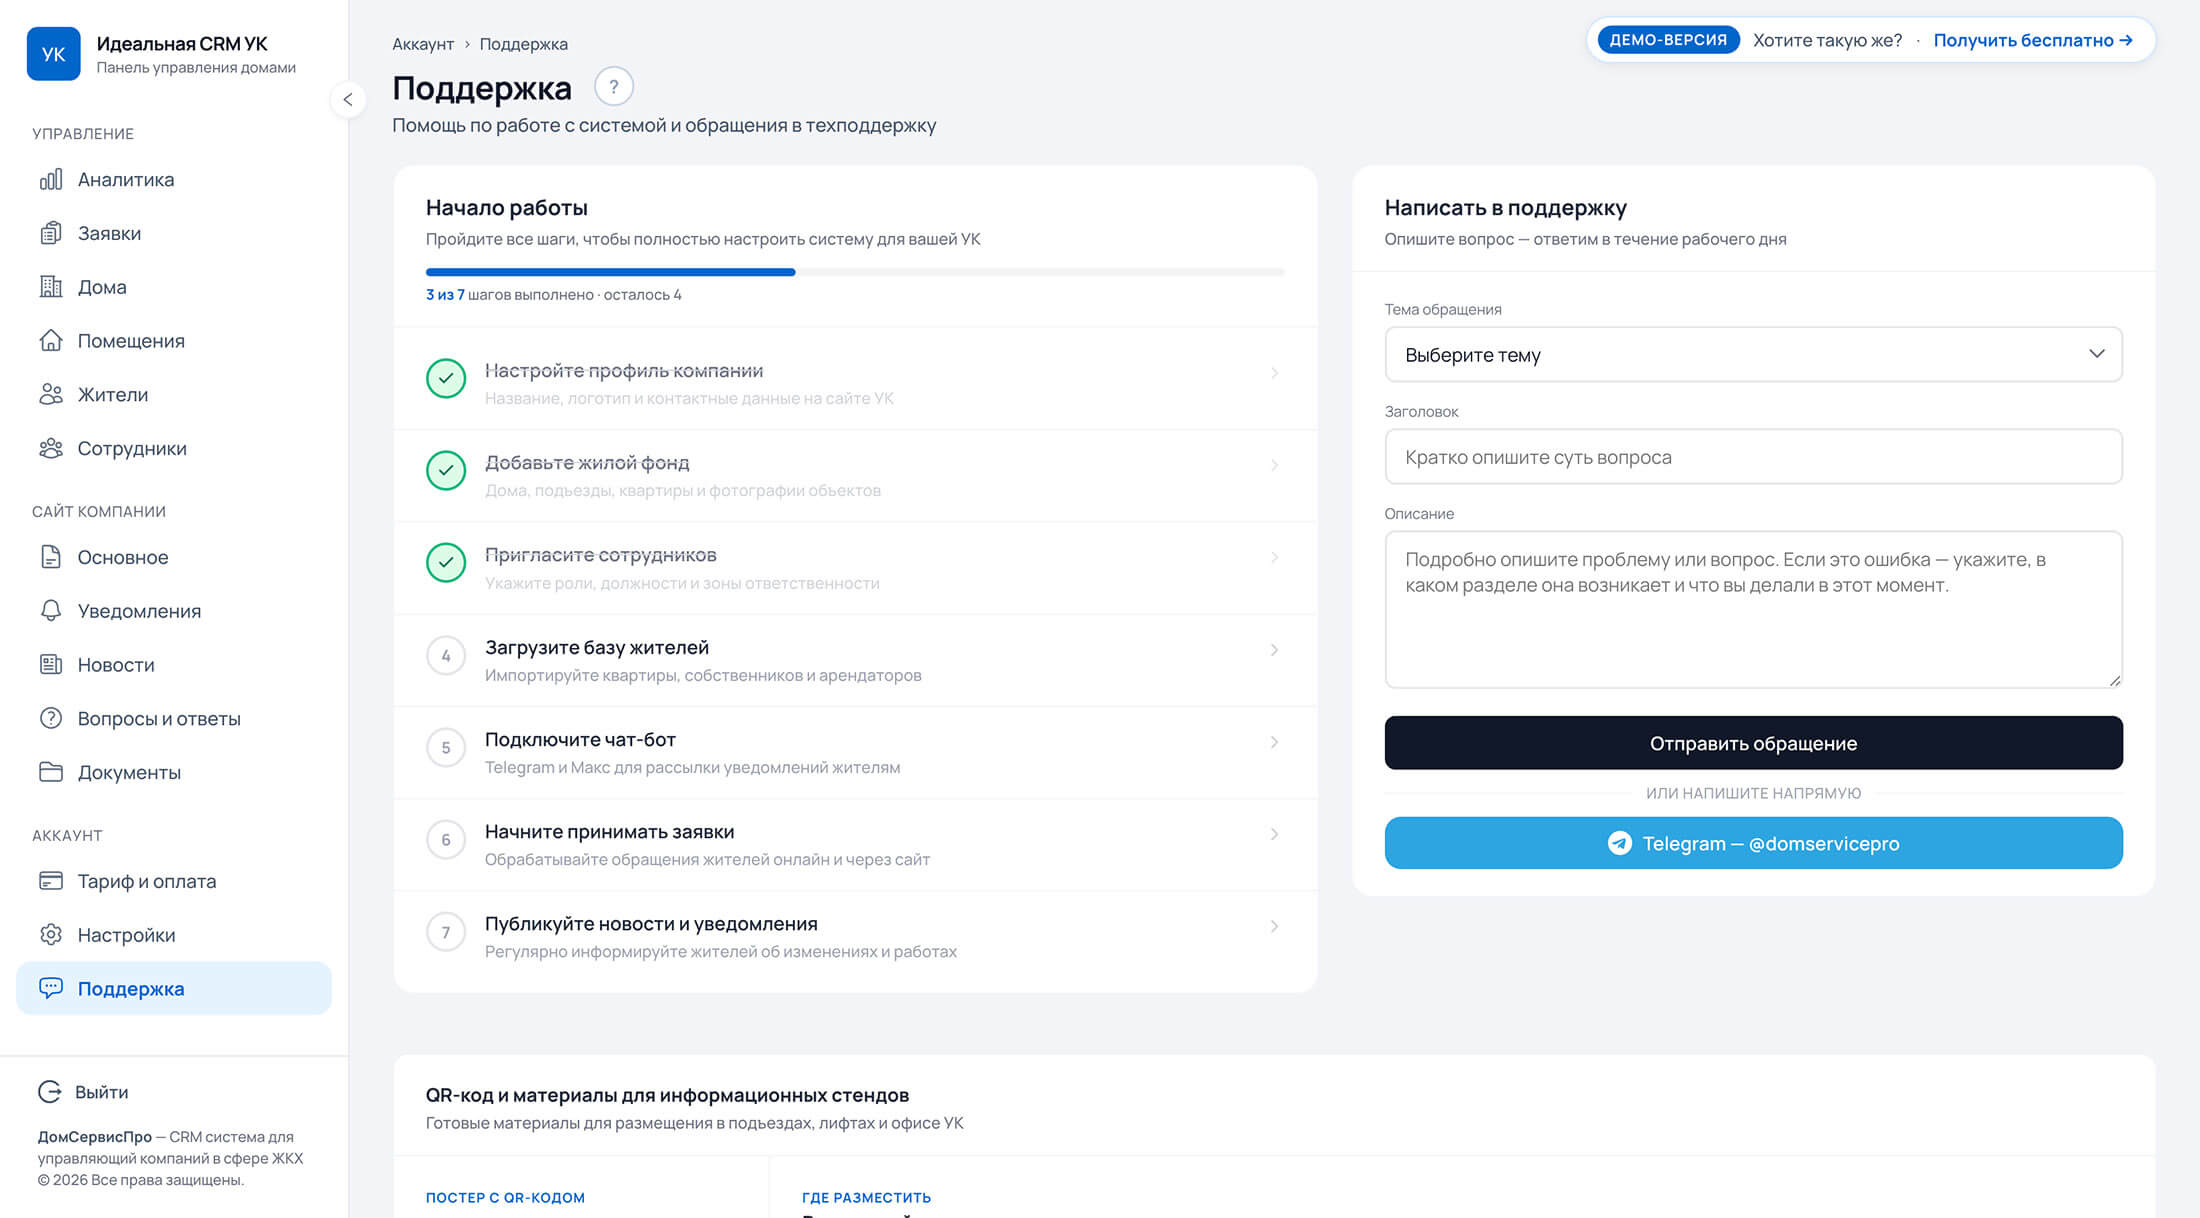Open Настройки menu item label
The image size is (2200, 1218).
coord(126,935)
